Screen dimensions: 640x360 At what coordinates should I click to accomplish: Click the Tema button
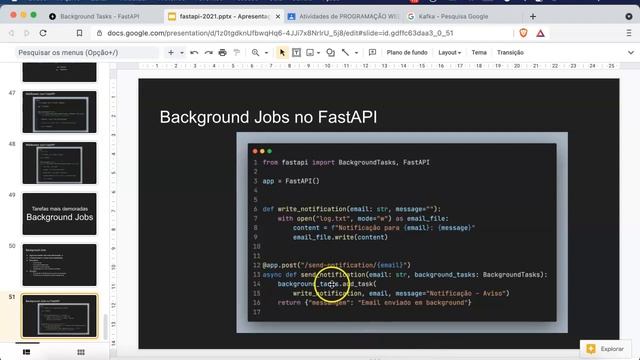point(479,53)
